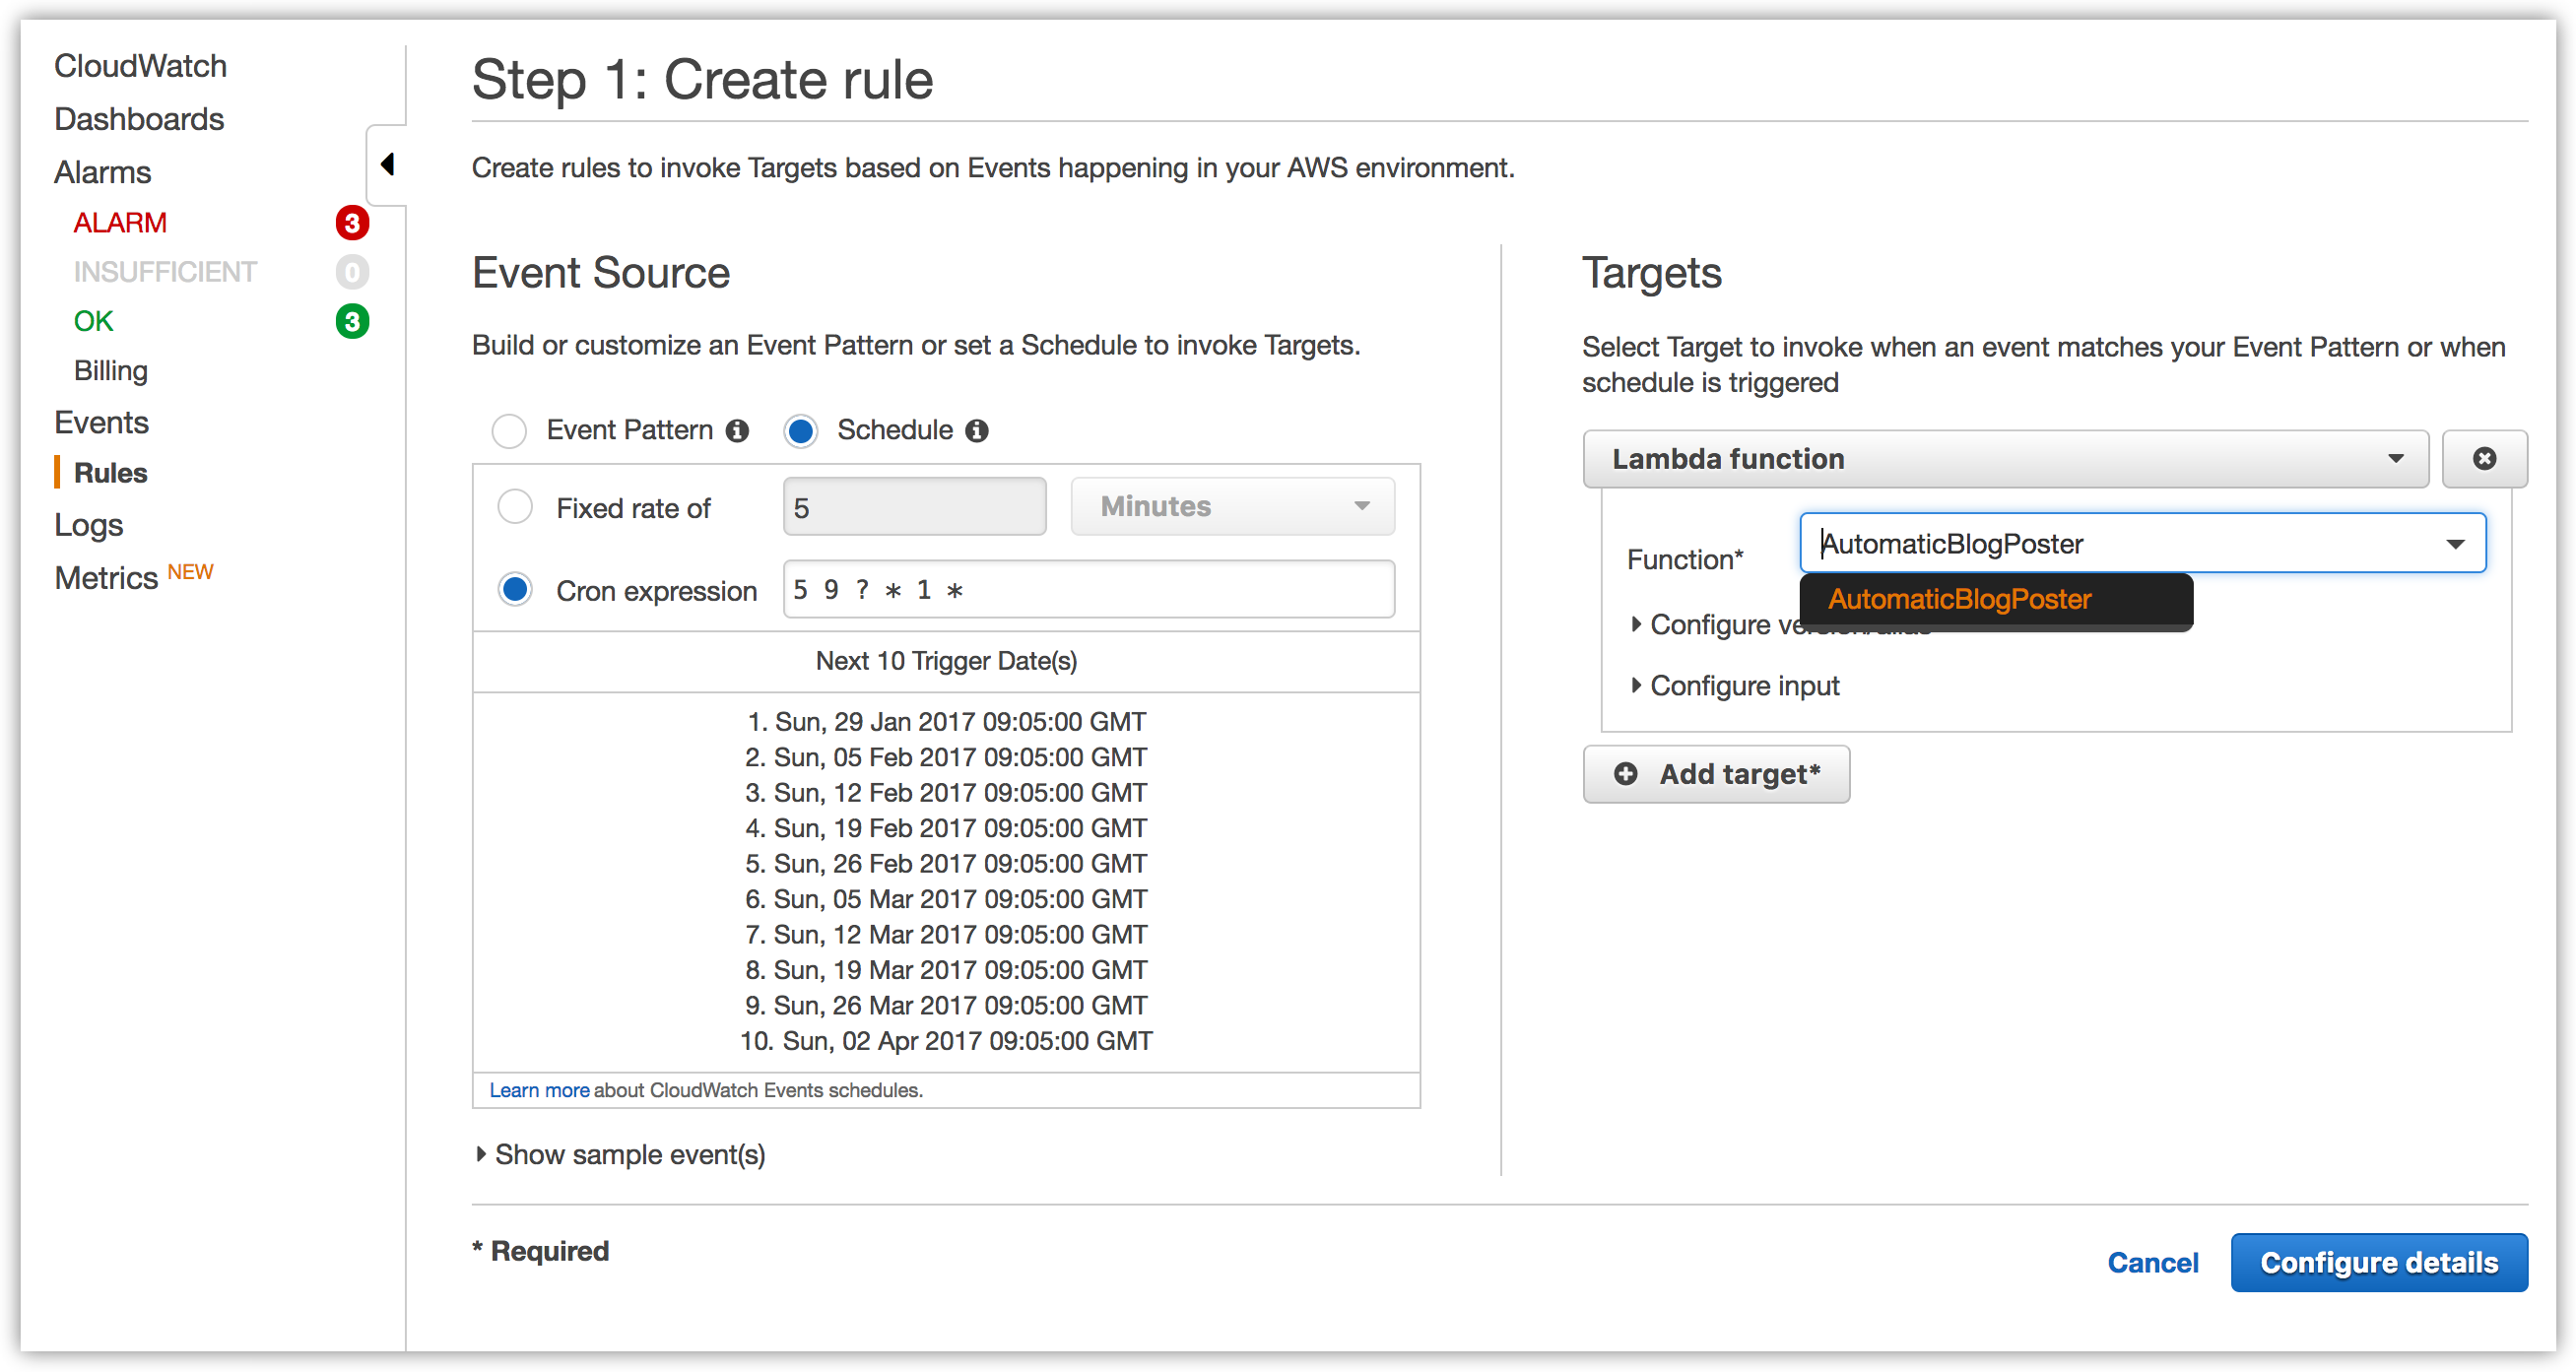Open Logs in the sidebar
The image size is (2576, 1372).
(88, 525)
